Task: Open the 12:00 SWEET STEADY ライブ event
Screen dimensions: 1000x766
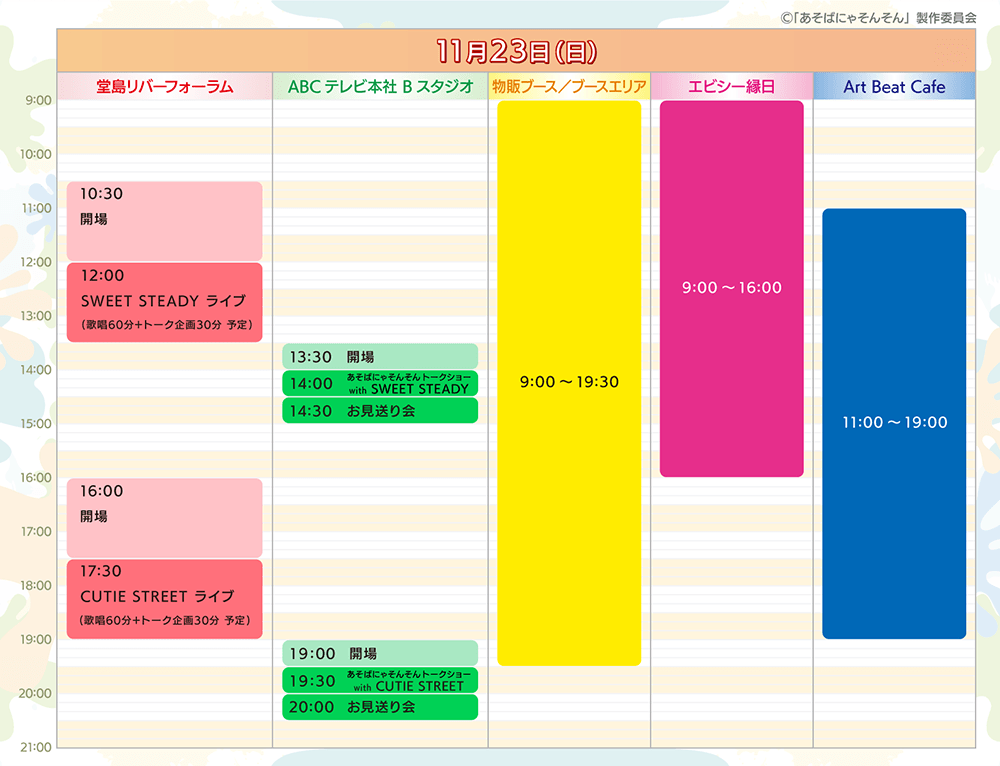Action: [165, 302]
